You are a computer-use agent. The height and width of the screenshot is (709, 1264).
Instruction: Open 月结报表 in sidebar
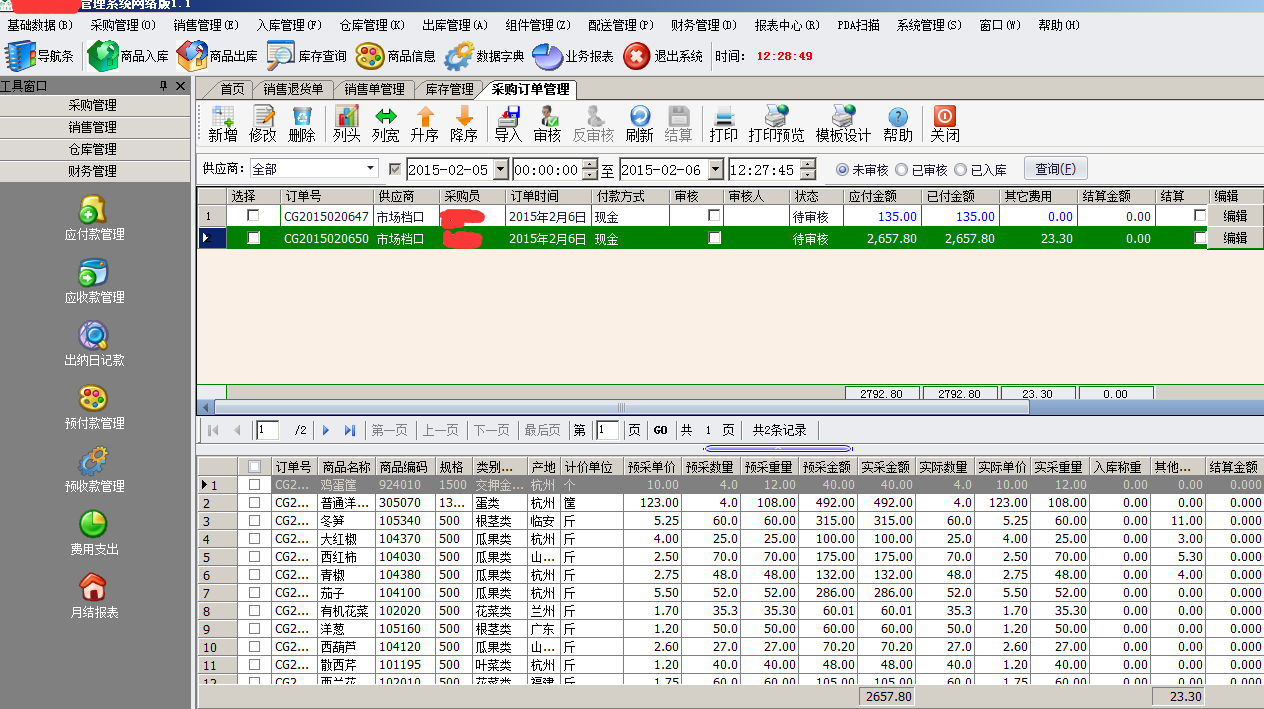[94, 597]
